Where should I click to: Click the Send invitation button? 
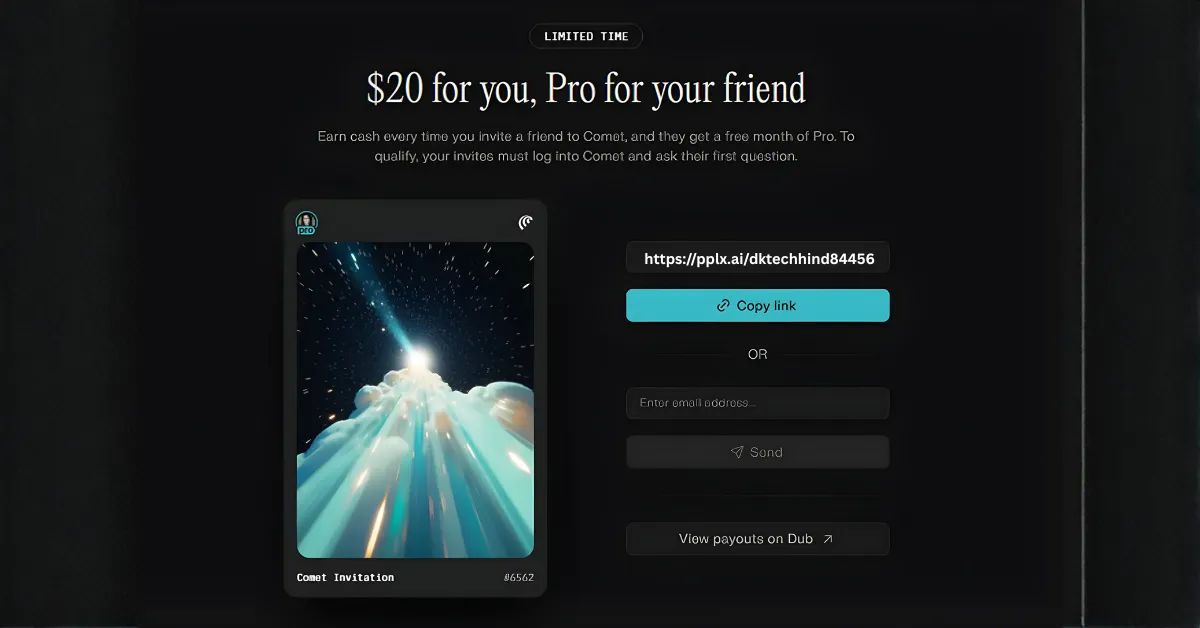pos(757,452)
